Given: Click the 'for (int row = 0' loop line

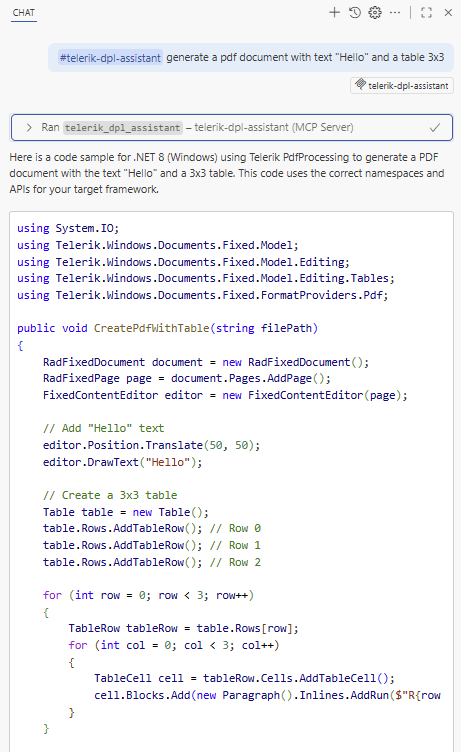Looking at the screenshot, I should [x=148, y=596].
